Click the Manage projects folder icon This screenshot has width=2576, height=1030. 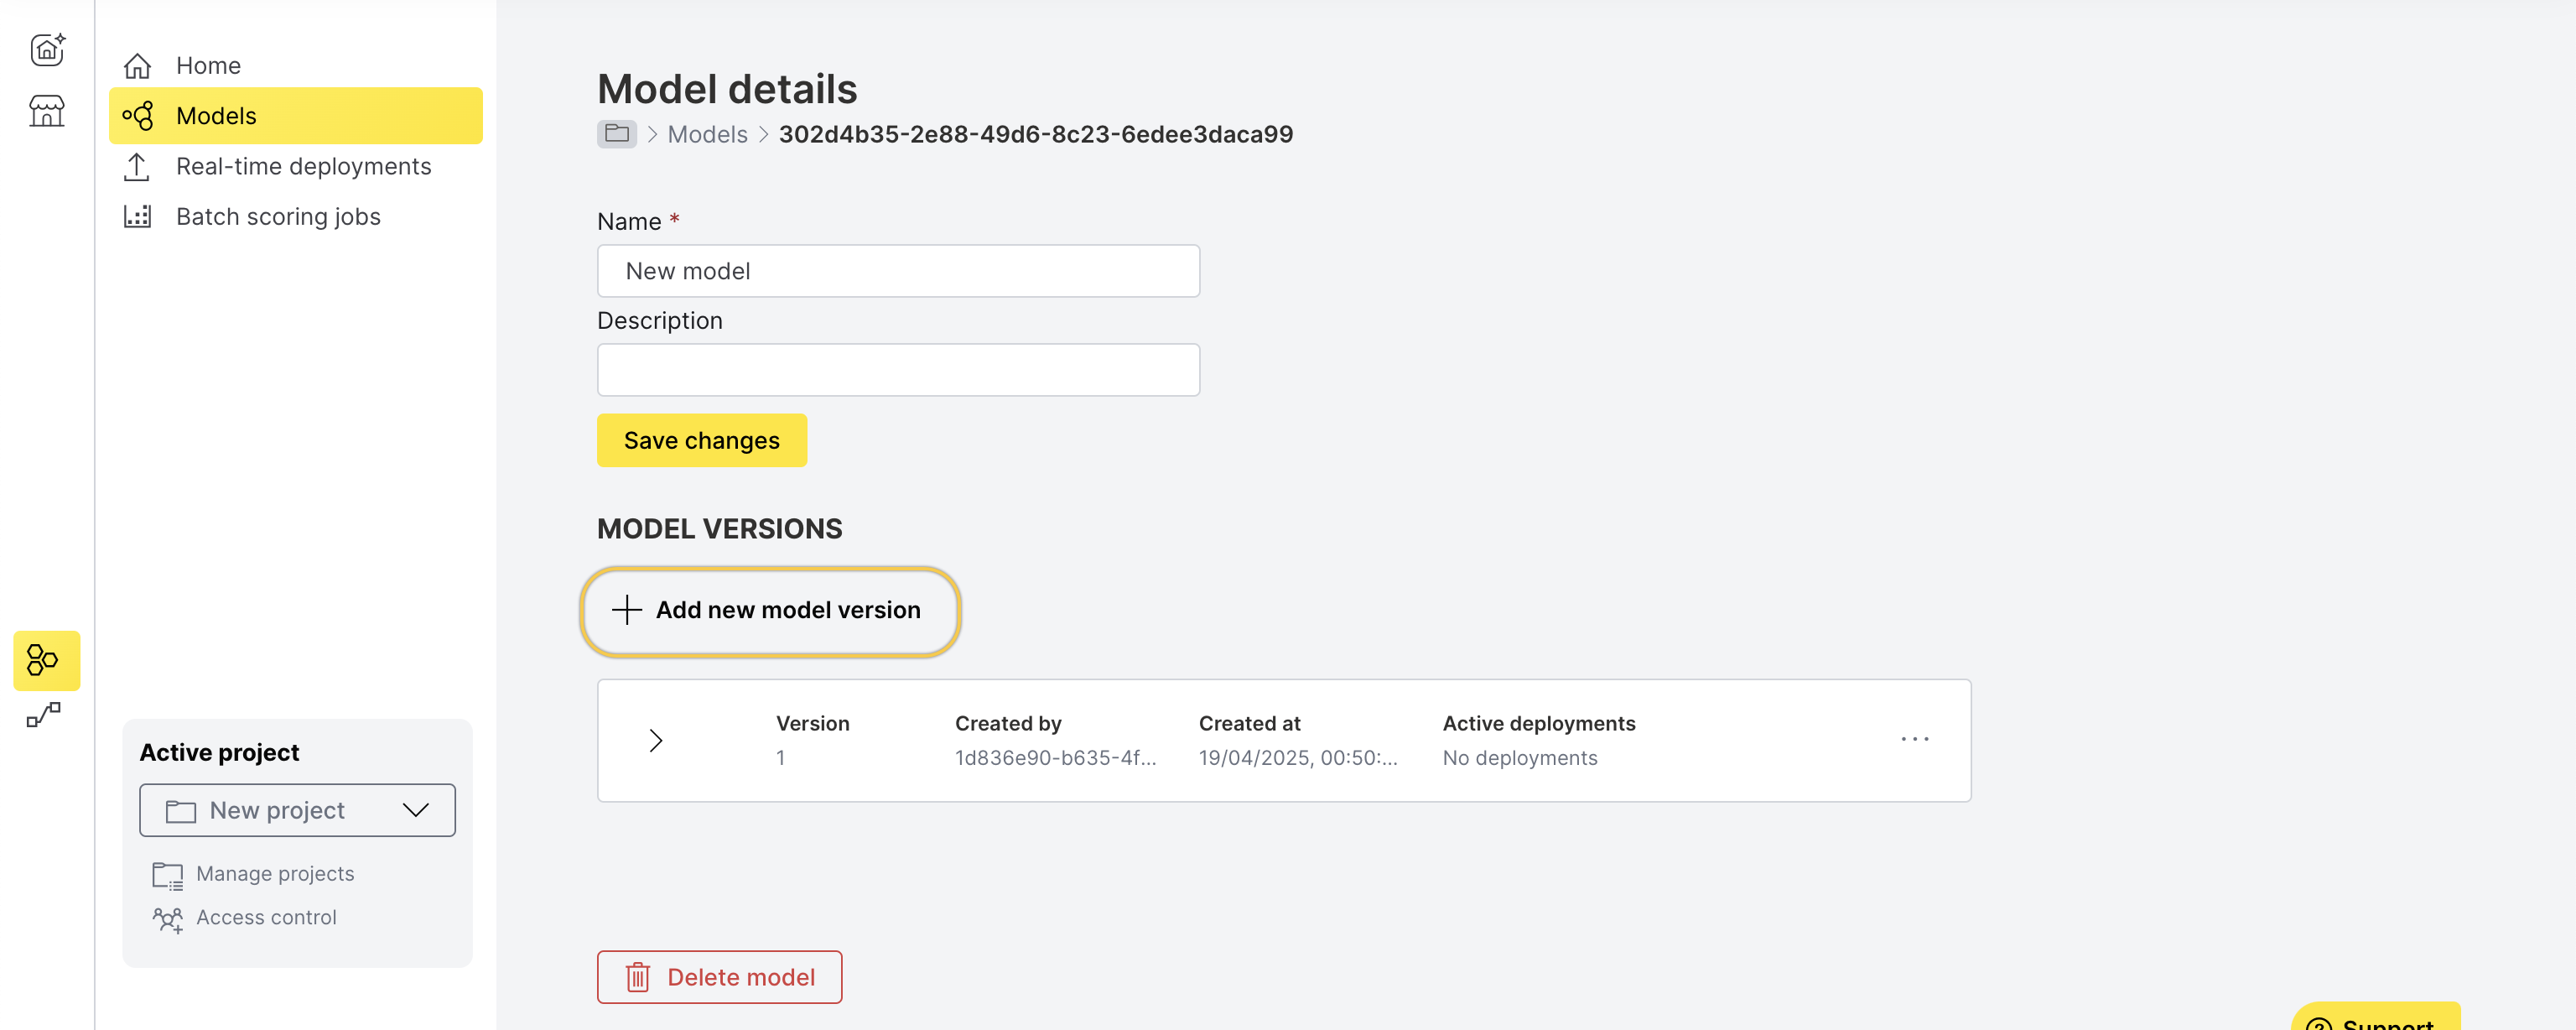coord(167,875)
